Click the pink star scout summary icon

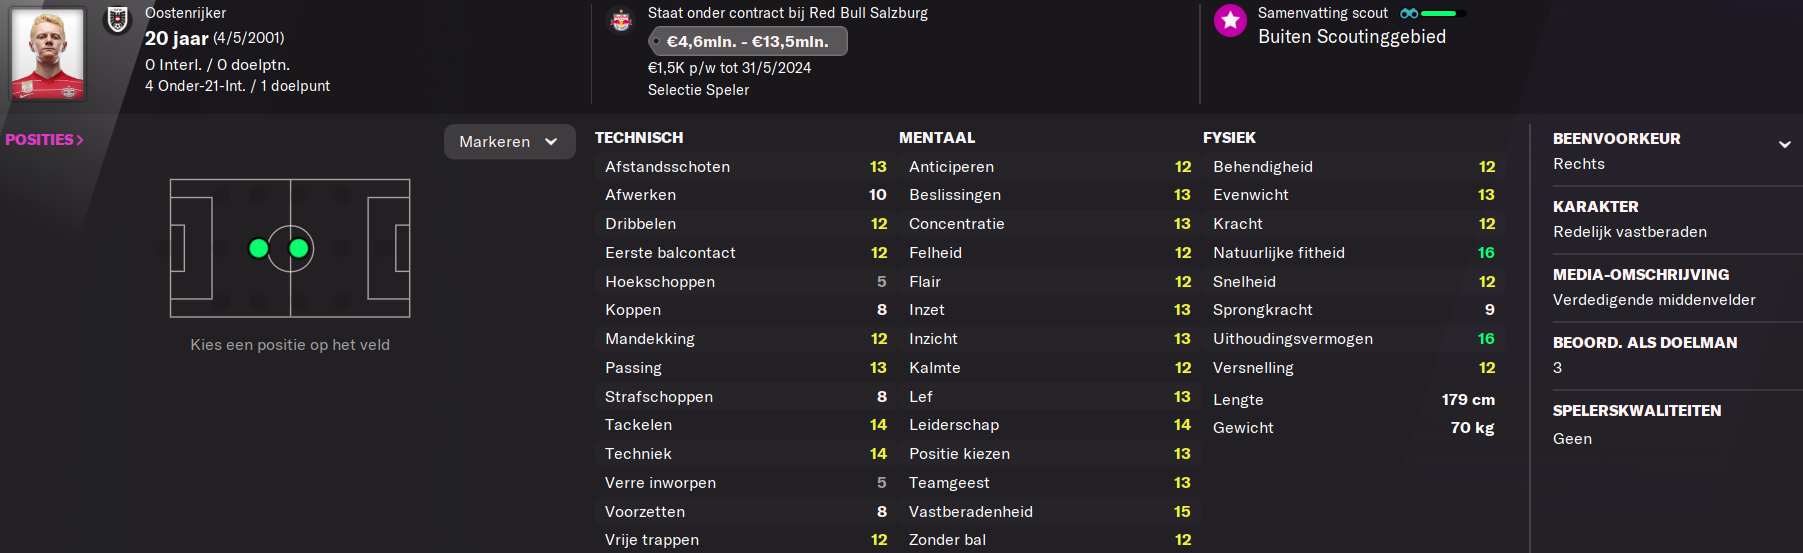pyautogui.click(x=1230, y=20)
